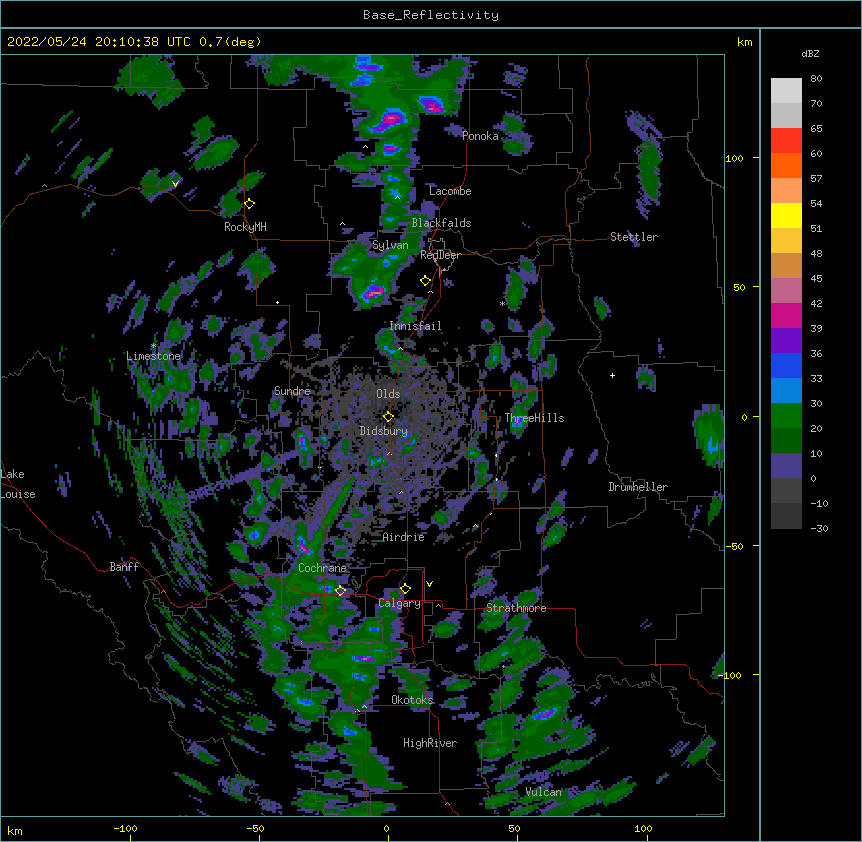The height and width of the screenshot is (842, 862).
Task: Pick the magenta 42–39 dBZ legend swatch
Action: pyautogui.click(x=786, y=315)
